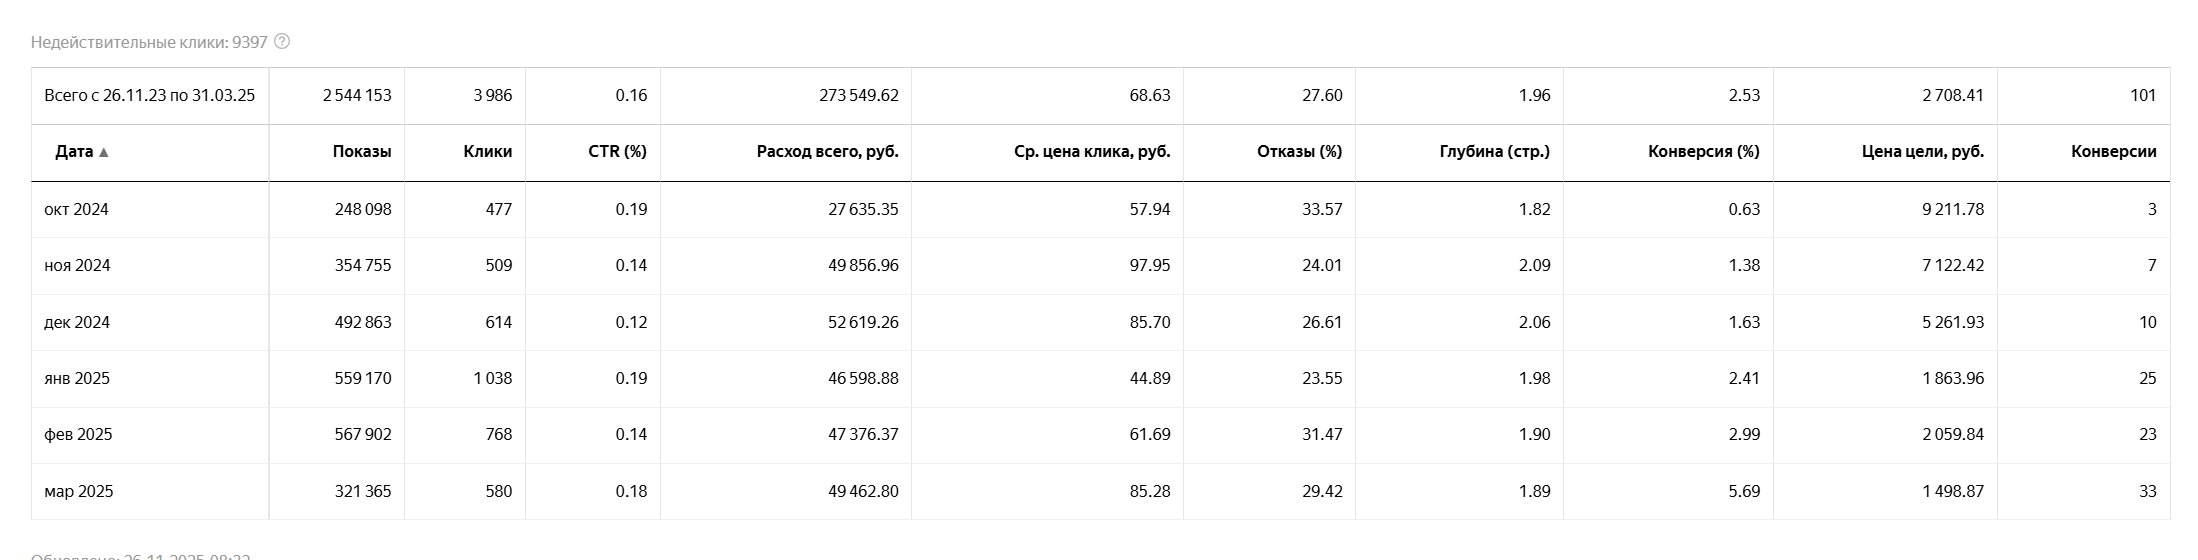
Task: Sort by Отказы (%) column
Action: (x=1299, y=152)
